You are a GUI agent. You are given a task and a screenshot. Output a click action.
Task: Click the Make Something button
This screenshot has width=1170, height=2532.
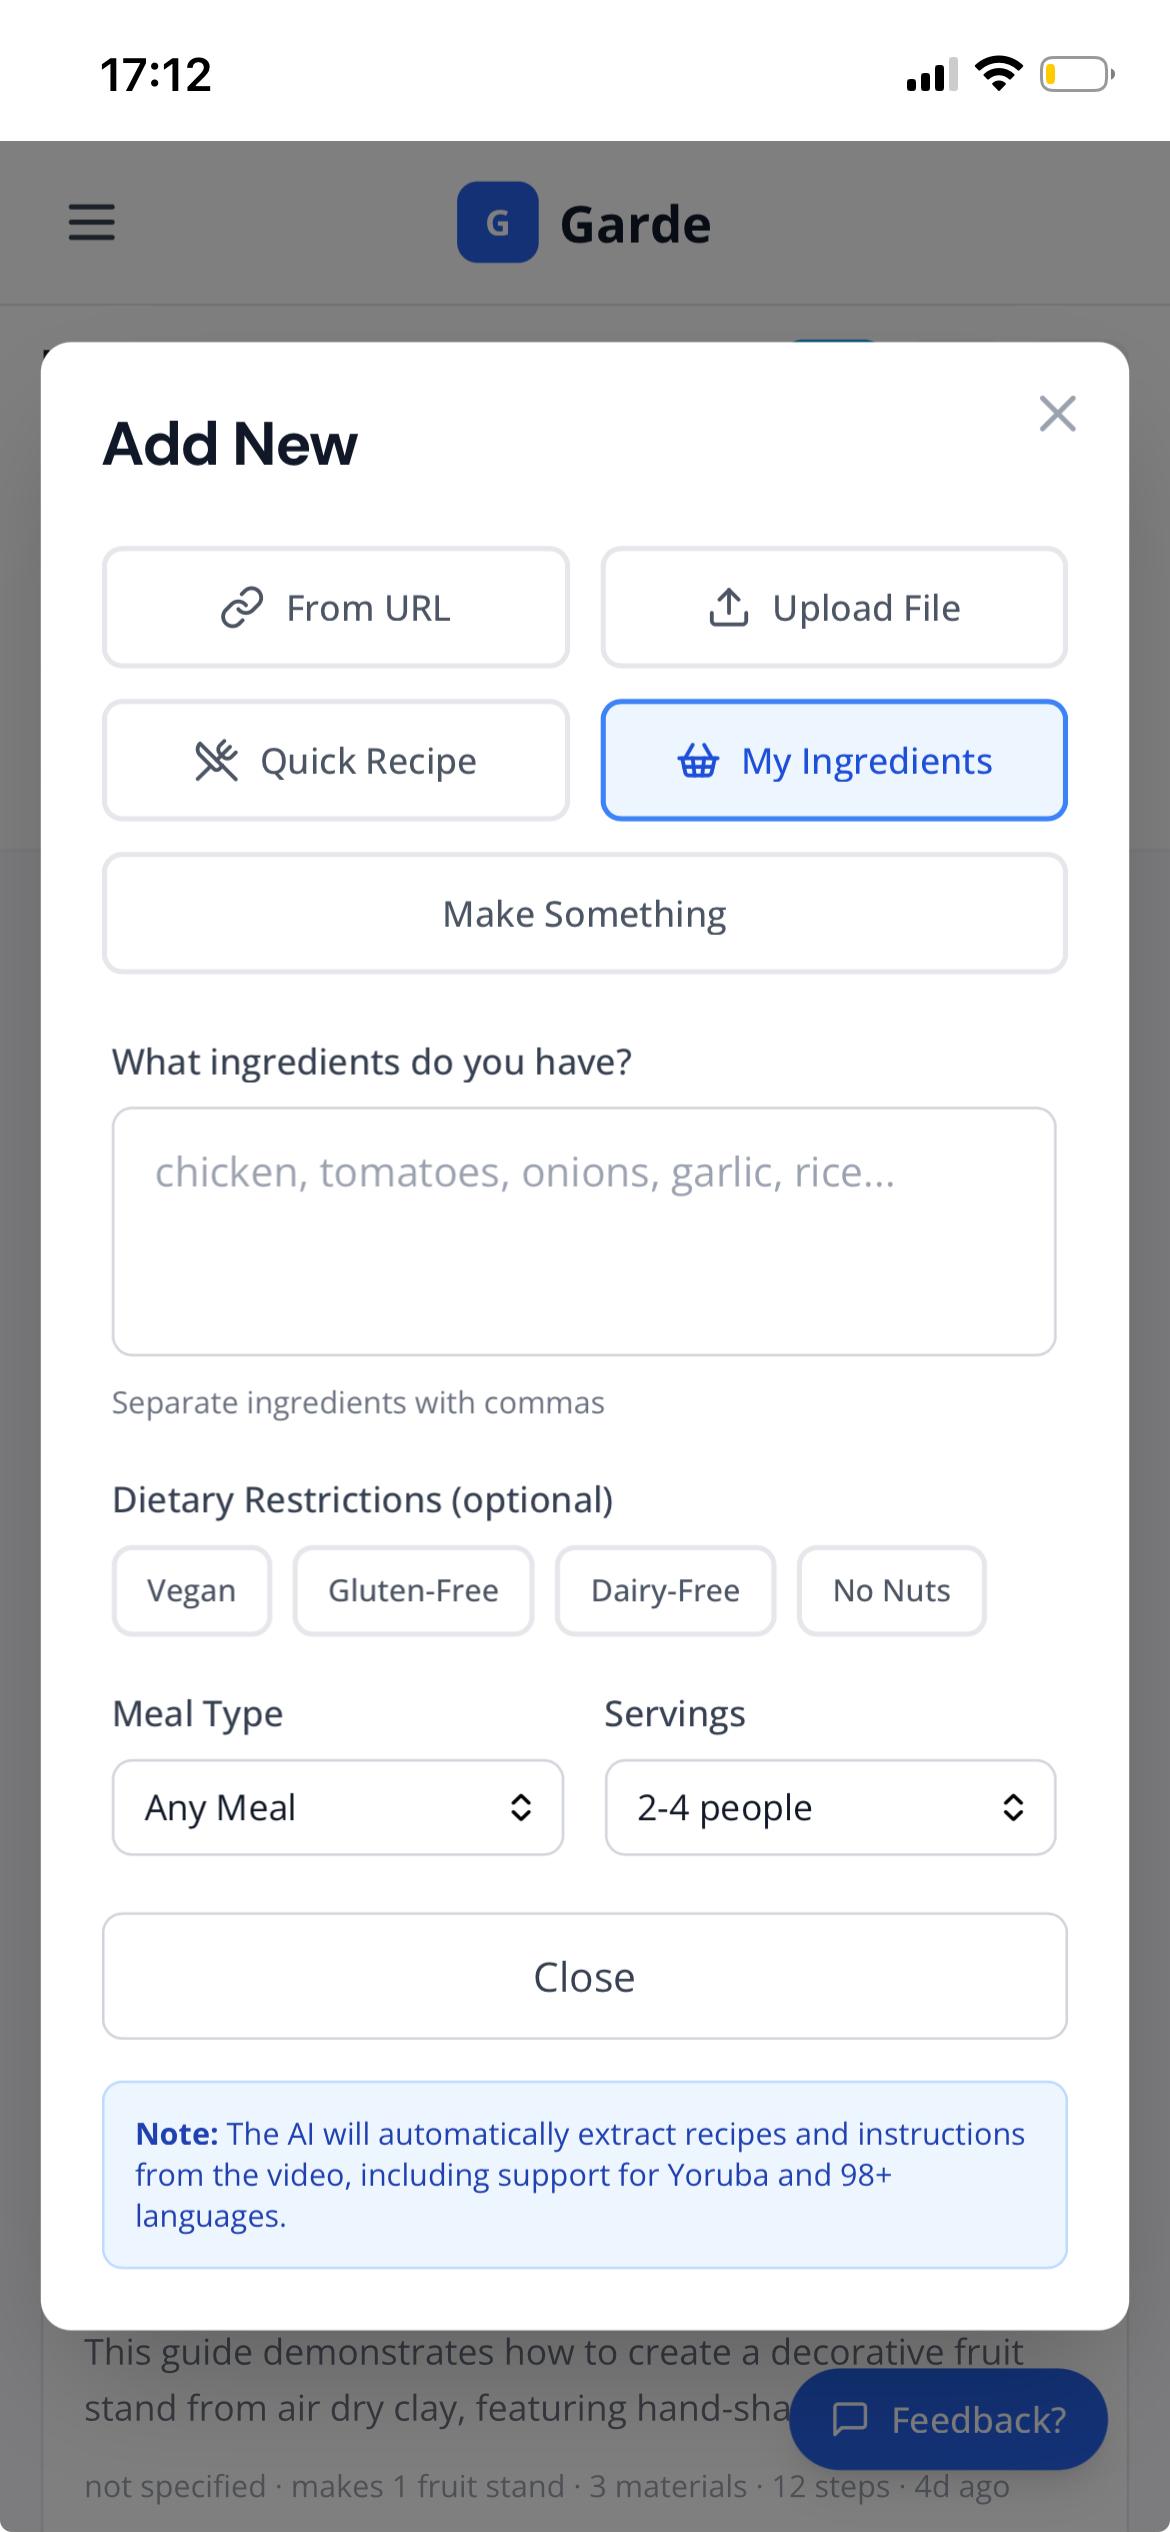pos(584,913)
